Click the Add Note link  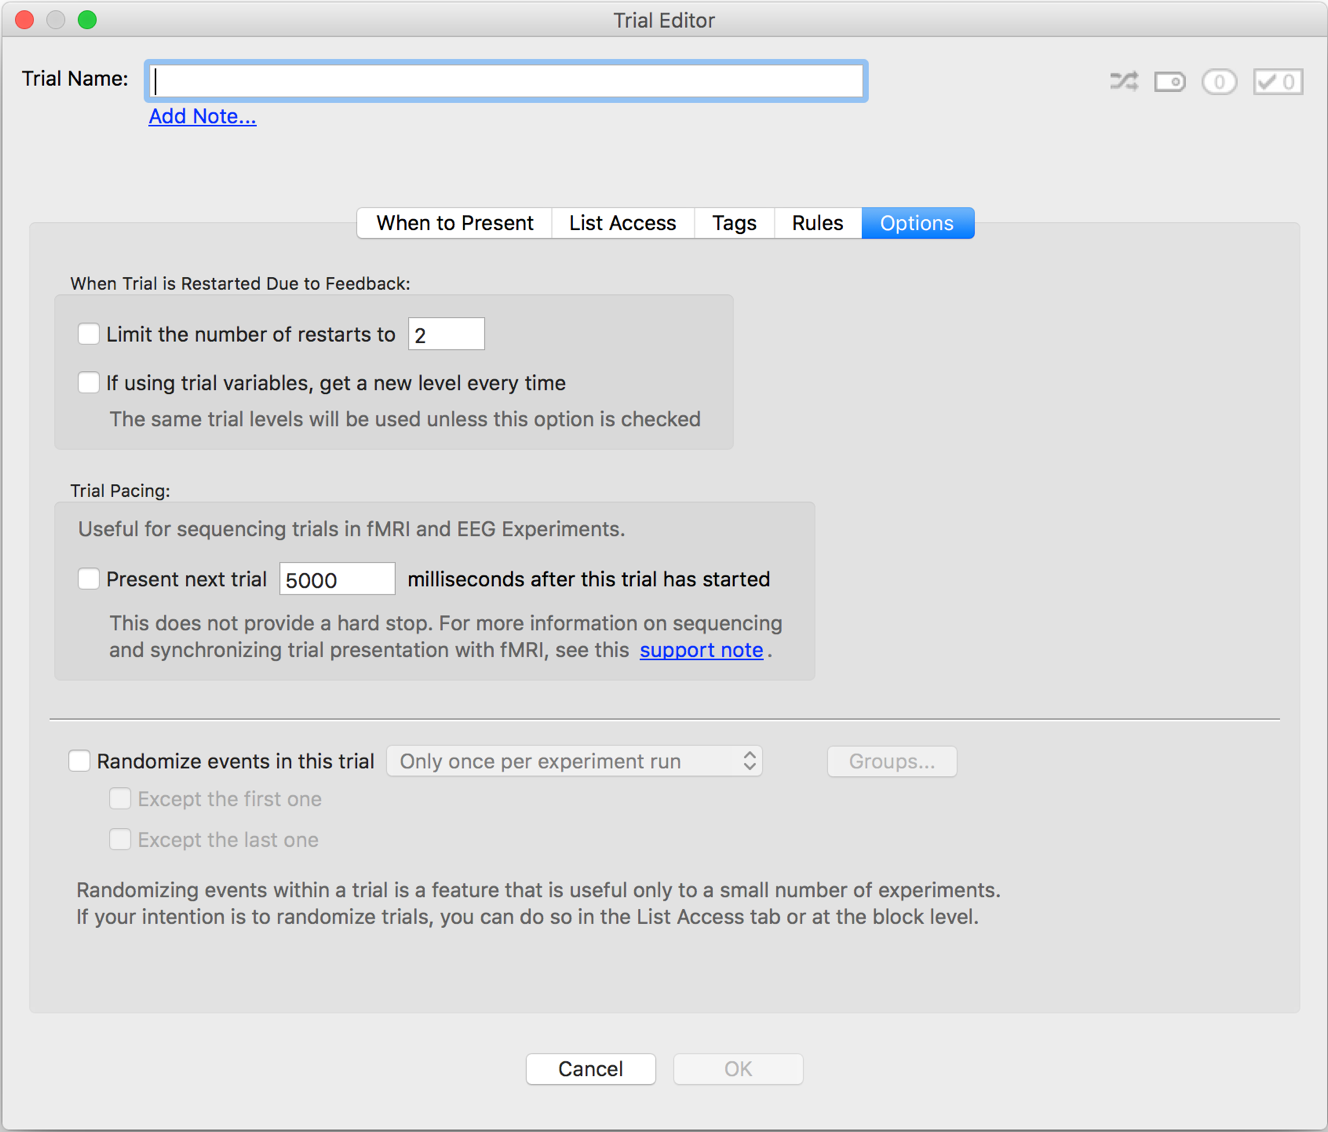(x=202, y=116)
